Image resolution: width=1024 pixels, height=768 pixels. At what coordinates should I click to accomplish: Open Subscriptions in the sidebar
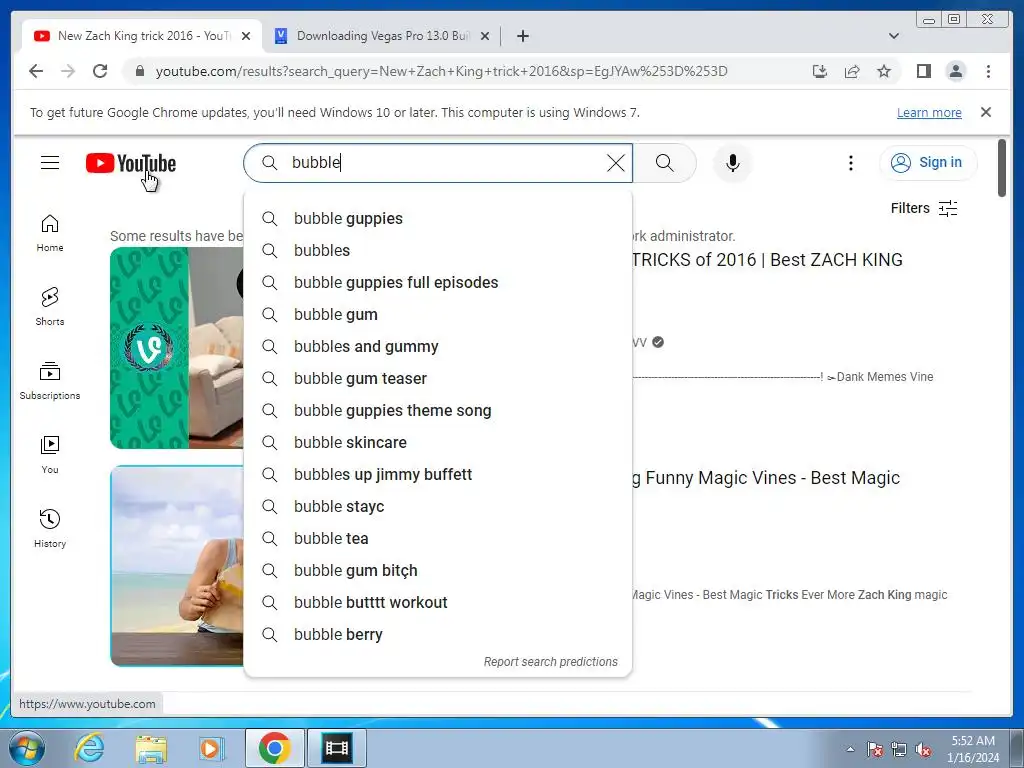tap(50, 381)
